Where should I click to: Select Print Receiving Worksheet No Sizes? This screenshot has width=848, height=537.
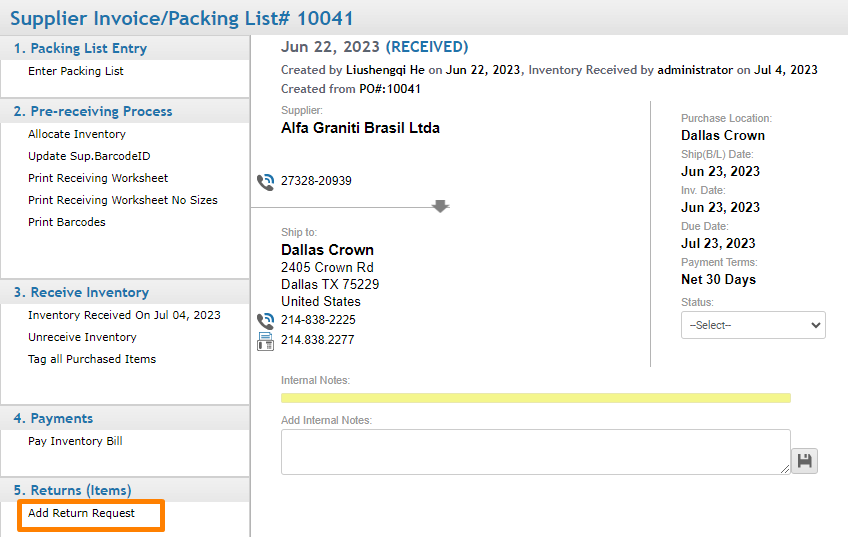(x=123, y=200)
